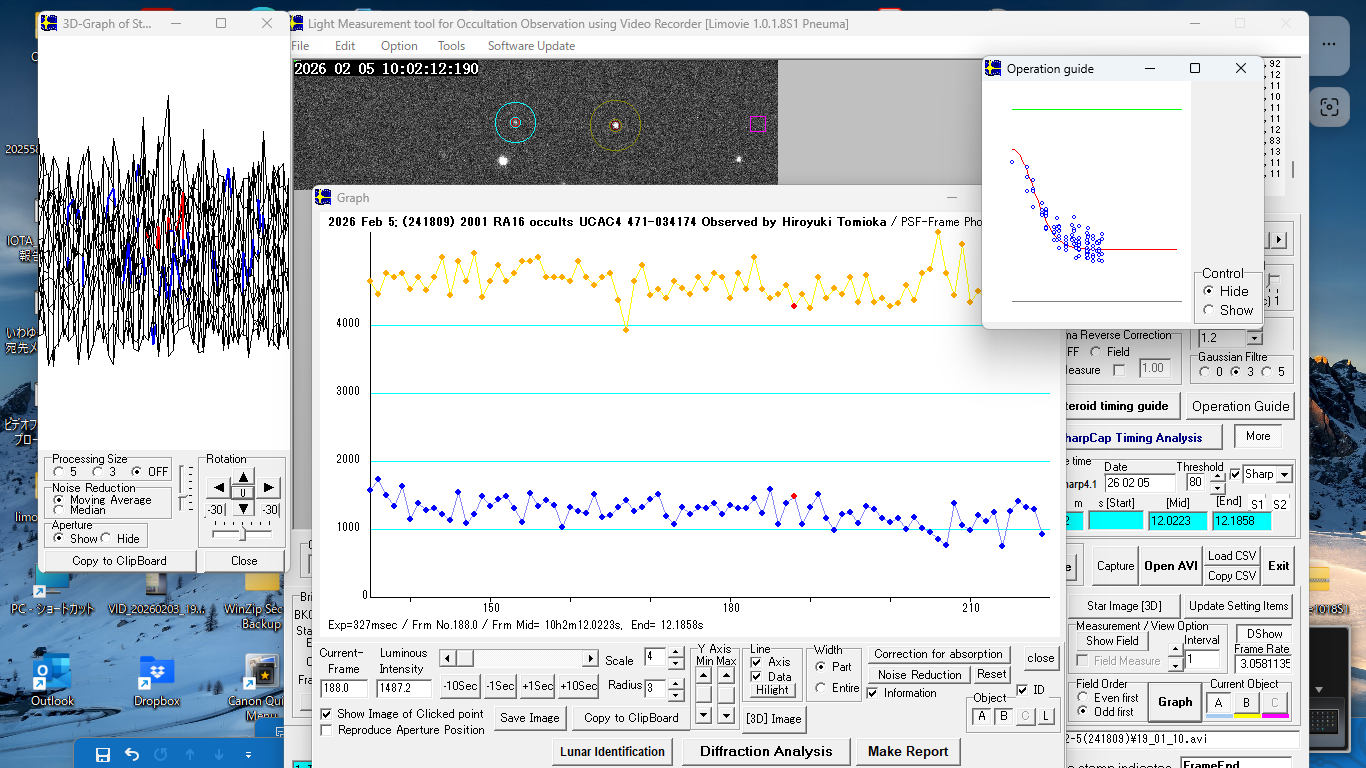Select the Median noise reduction option
This screenshot has height=768, width=1366.
(x=59, y=510)
